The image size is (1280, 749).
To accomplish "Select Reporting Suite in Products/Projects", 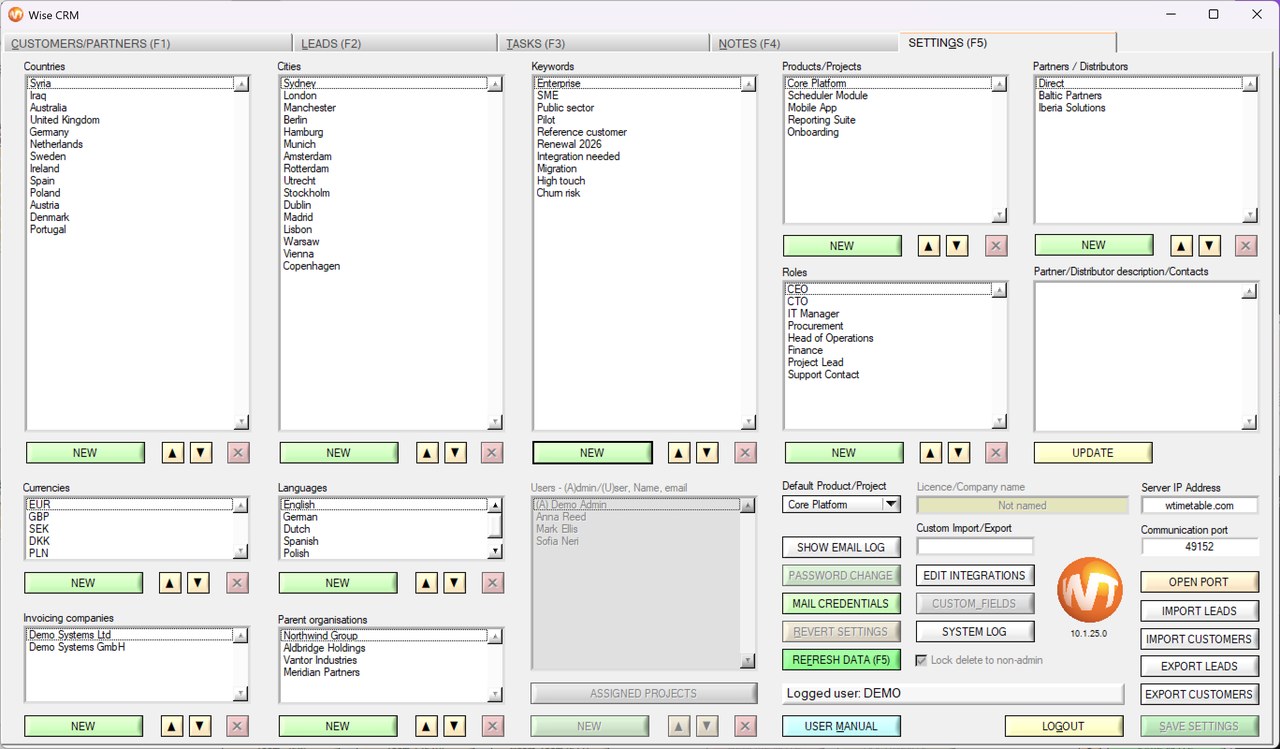I will (821, 120).
